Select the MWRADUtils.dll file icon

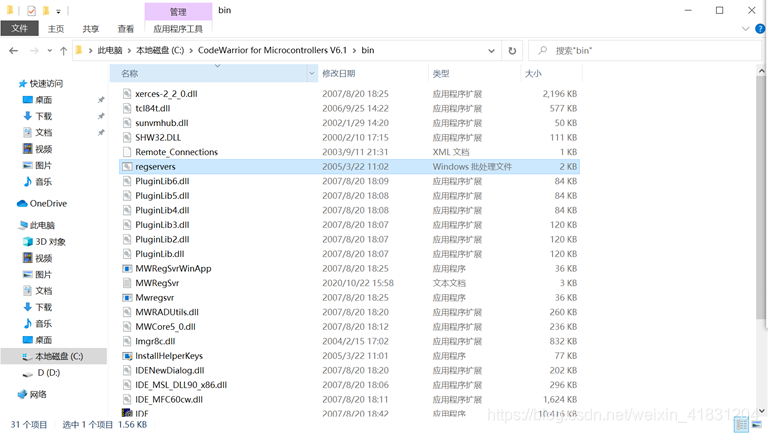127,312
